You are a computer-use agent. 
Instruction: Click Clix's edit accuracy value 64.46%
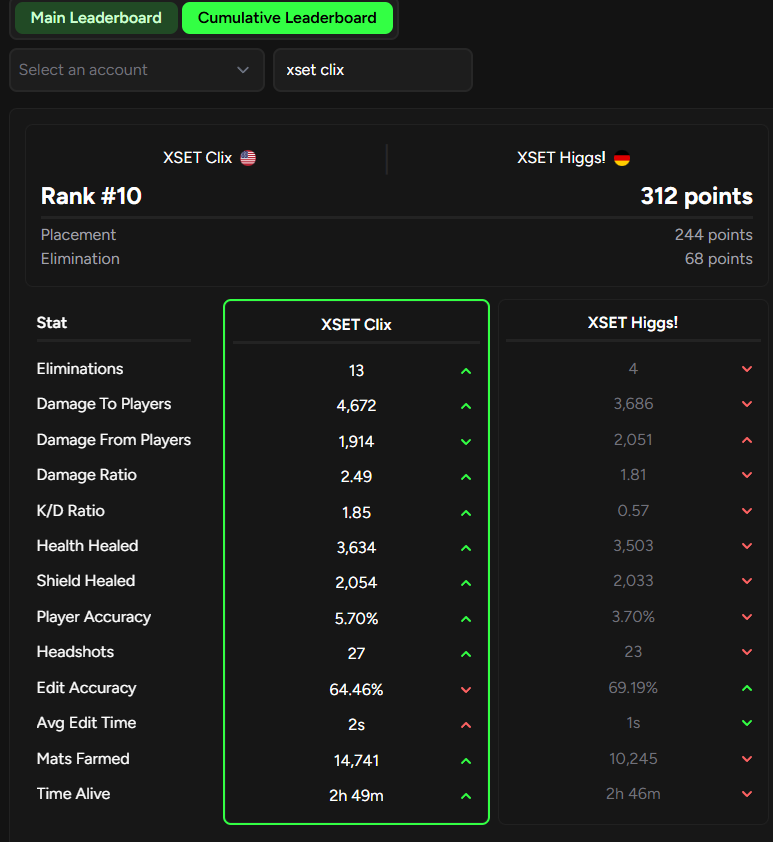pyautogui.click(x=356, y=689)
